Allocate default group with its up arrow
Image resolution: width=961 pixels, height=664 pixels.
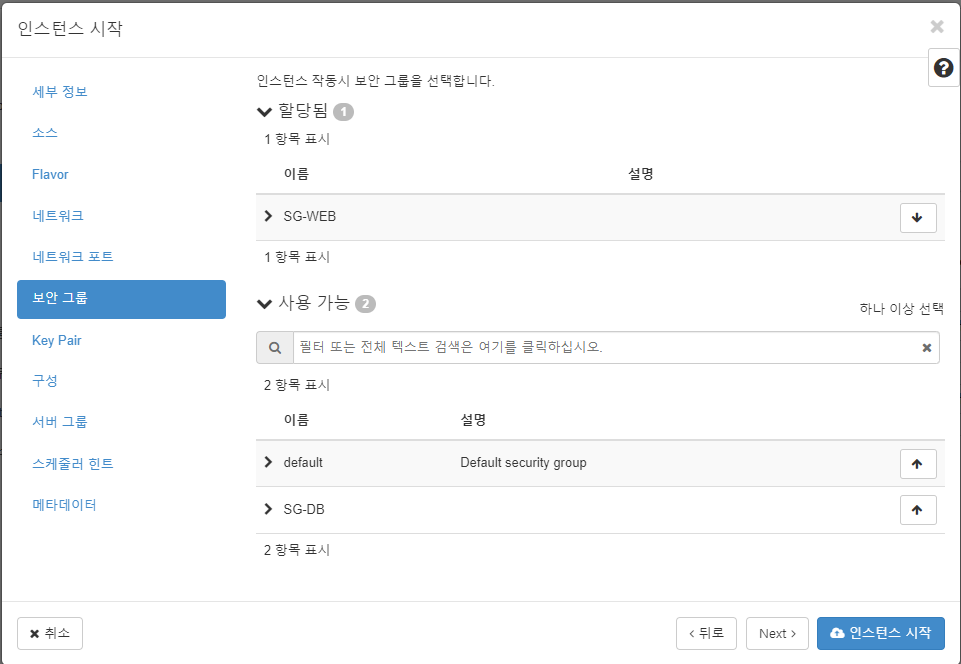917,464
